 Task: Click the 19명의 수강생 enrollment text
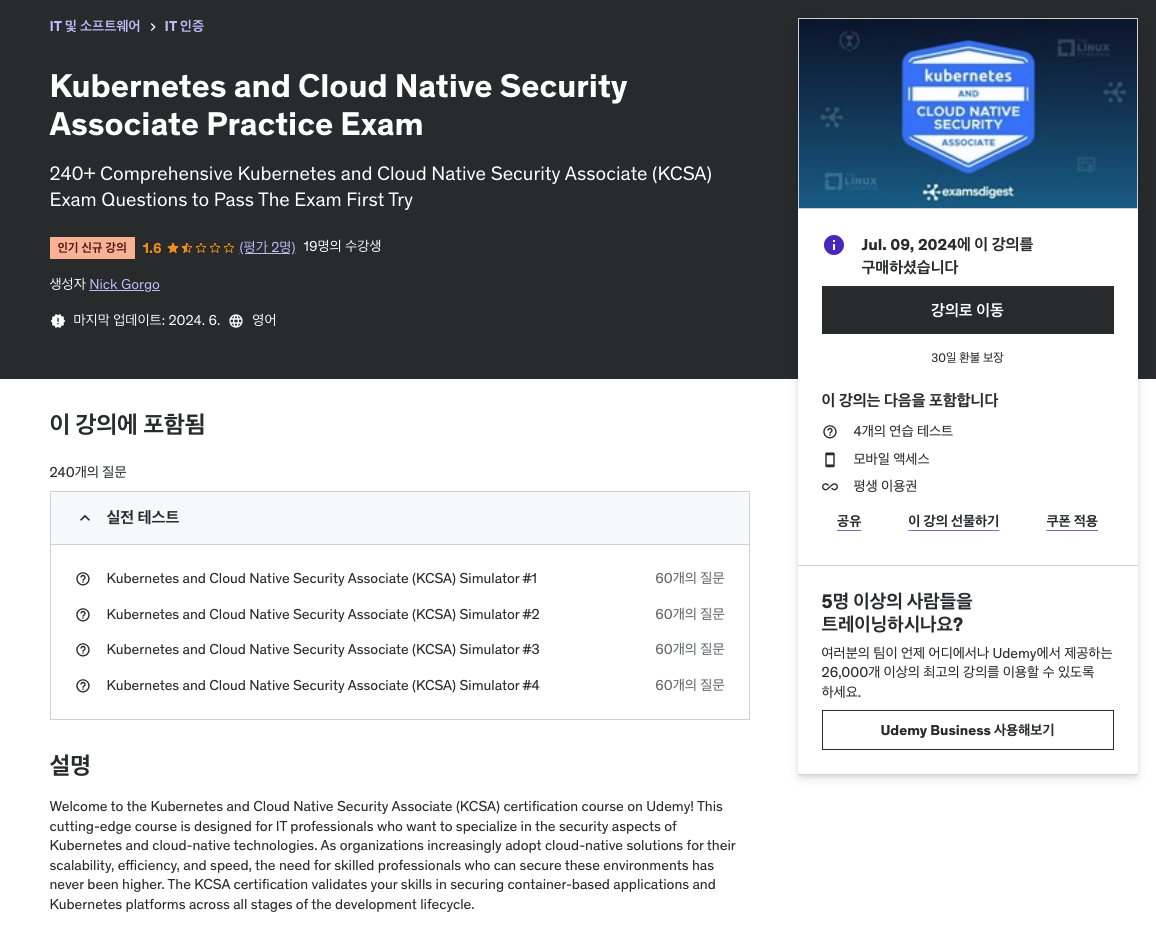tap(342, 246)
